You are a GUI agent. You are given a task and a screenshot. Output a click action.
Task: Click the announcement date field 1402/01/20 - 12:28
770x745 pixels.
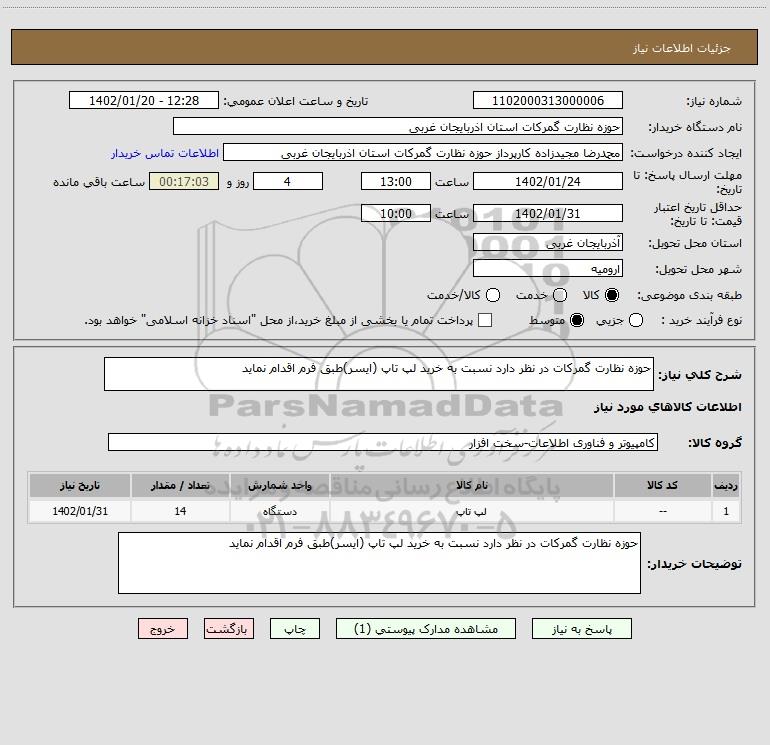point(144,100)
